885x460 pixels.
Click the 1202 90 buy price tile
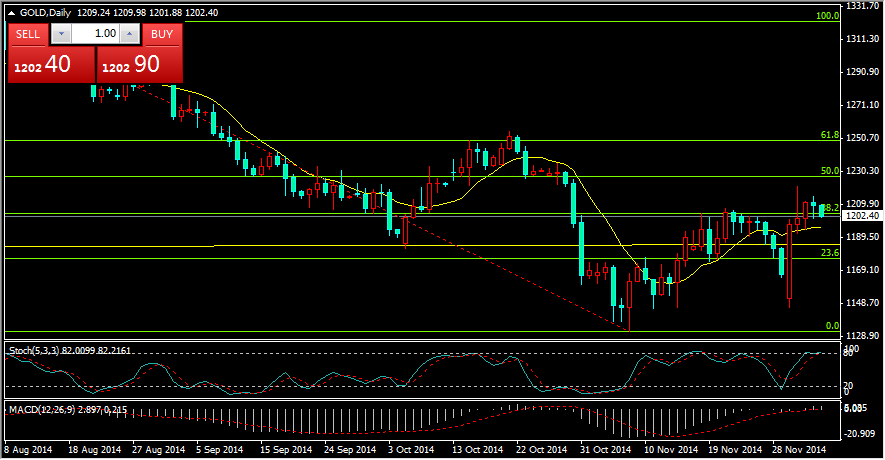142,65
